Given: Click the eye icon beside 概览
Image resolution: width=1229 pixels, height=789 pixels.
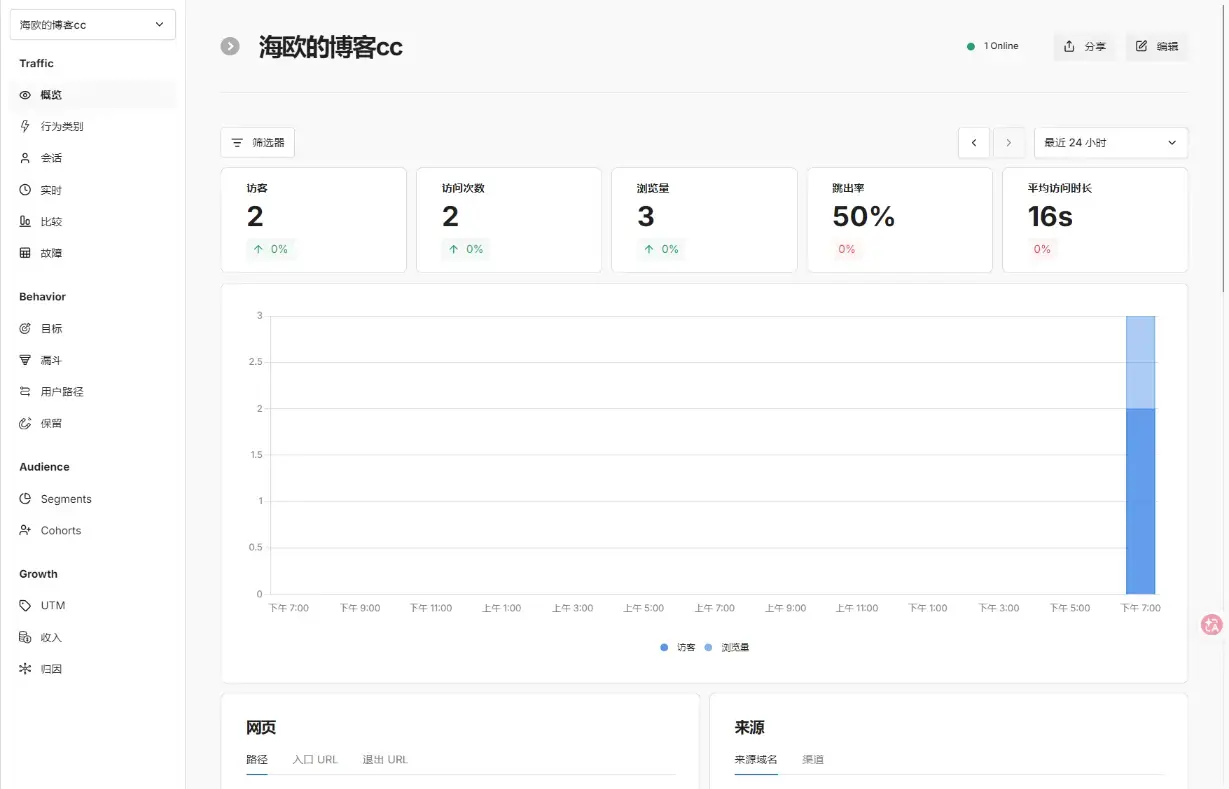Looking at the screenshot, I should [x=26, y=95].
